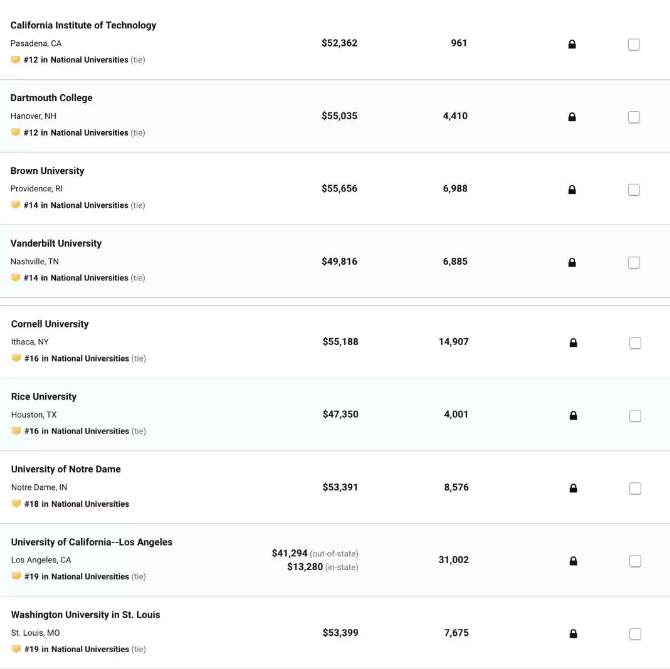Tick the checkbox for Vanderbilt University
The height and width of the screenshot is (669, 670).
click(634, 262)
